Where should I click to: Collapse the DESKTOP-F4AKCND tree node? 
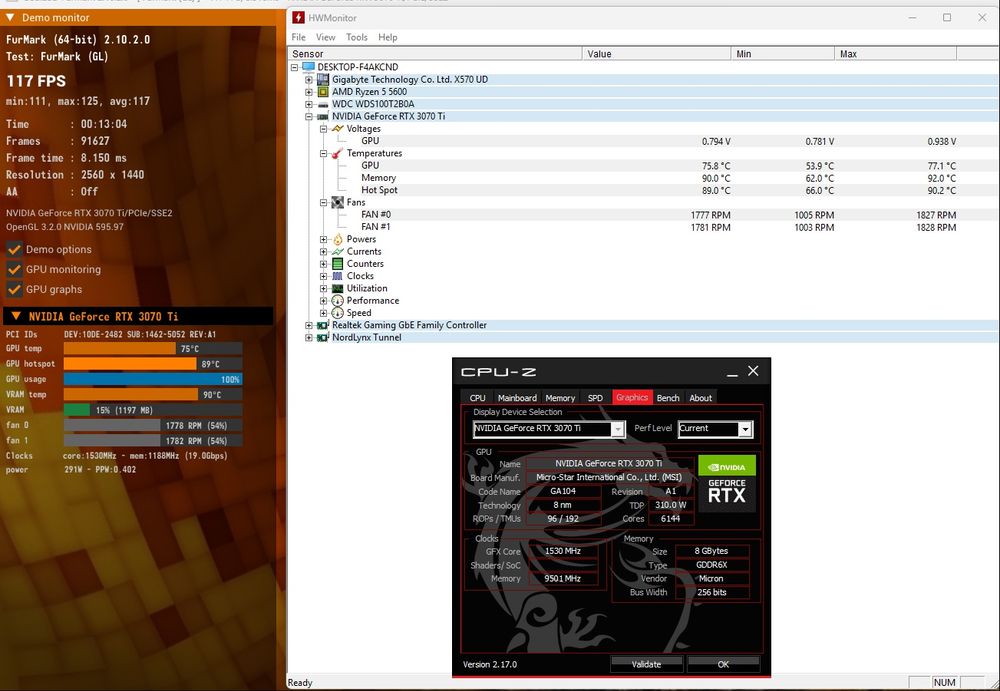[x=295, y=67]
